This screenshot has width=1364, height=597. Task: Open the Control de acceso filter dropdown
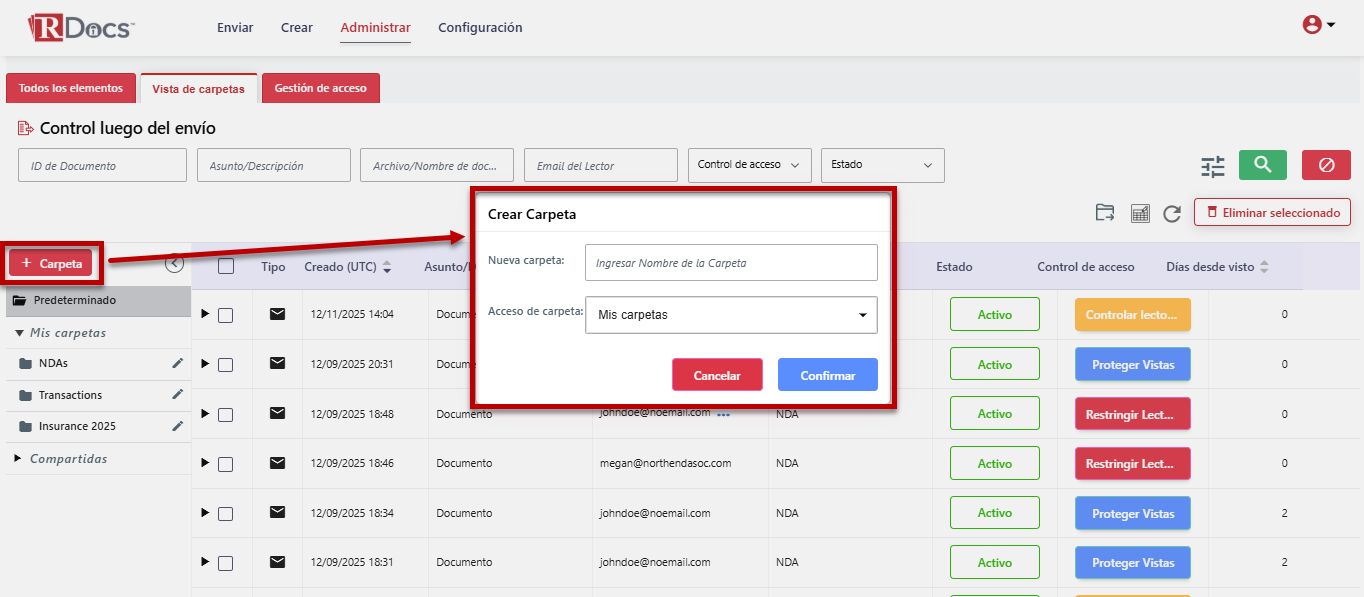coord(749,165)
